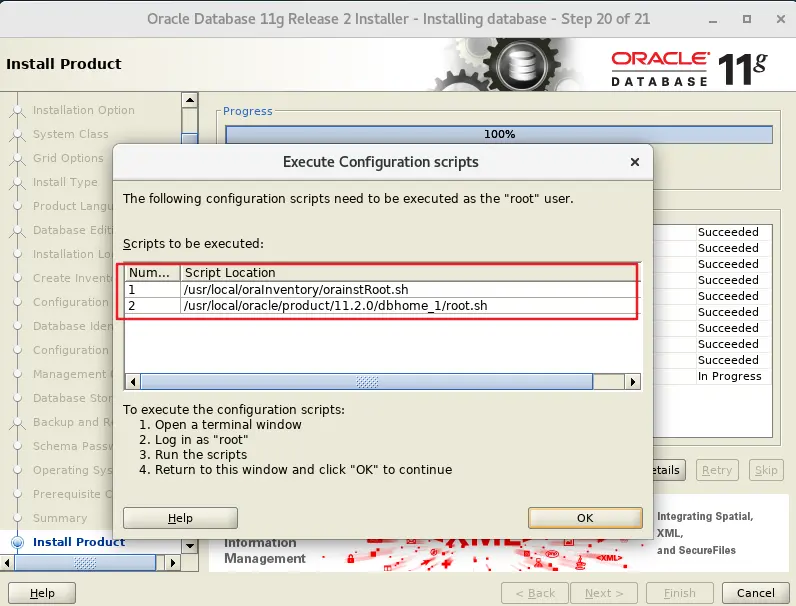796x606 pixels.
Task: Open Help in the configuration scripts dialog
Action: click(x=180, y=518)
